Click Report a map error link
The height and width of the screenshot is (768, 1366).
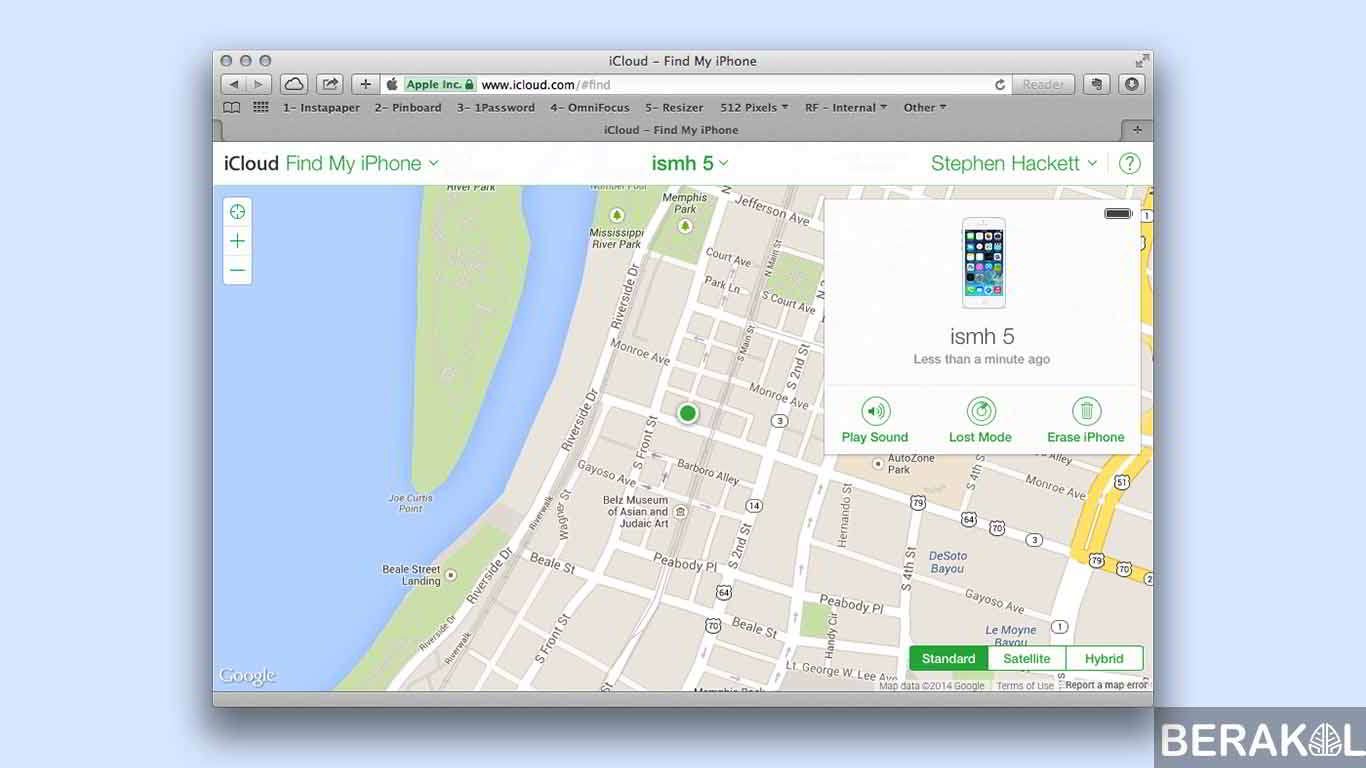1107,686
